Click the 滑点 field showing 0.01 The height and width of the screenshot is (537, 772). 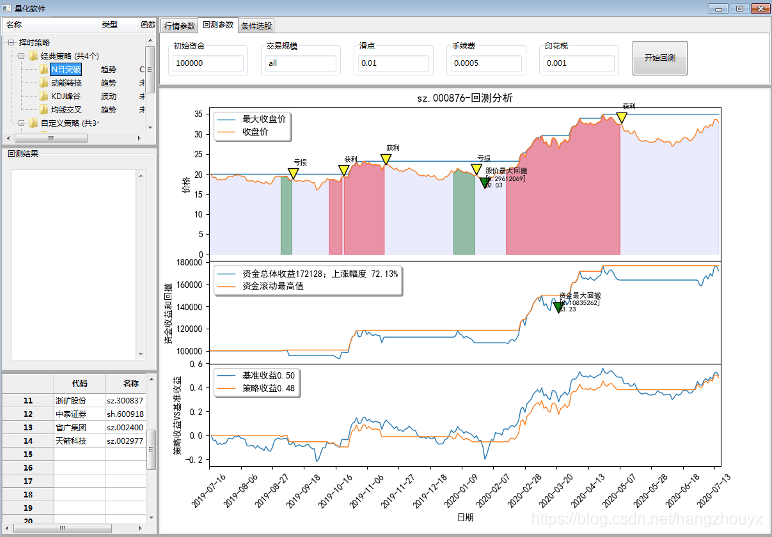click(x=393, y=63)
